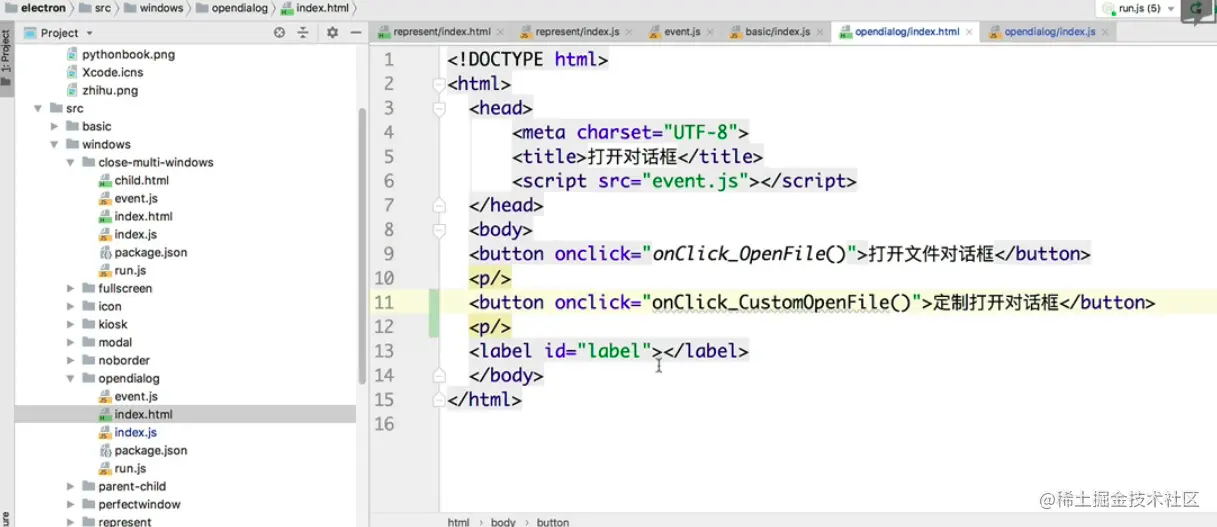
Task: Fold the <body> block at line 8
Action: 439,230
